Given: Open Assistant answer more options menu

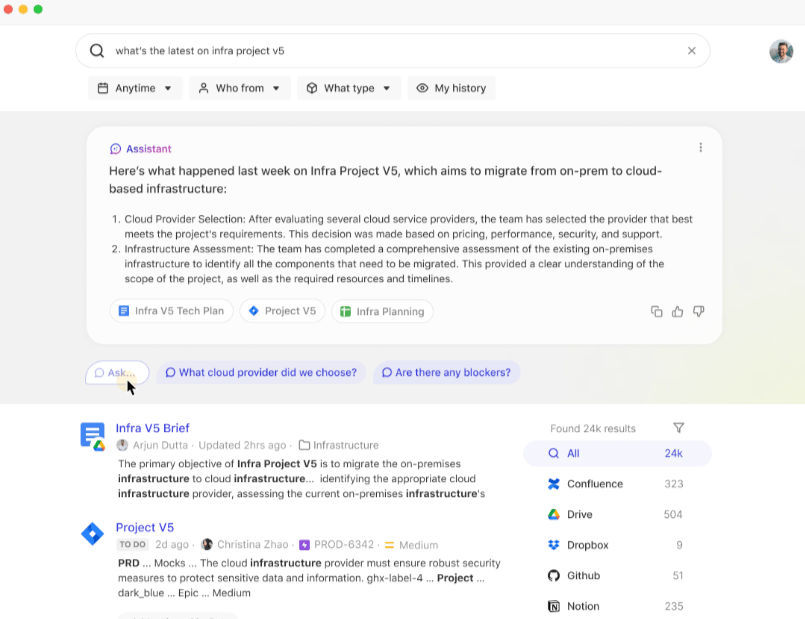Looking at the screenshot, I should pos(700,148).
